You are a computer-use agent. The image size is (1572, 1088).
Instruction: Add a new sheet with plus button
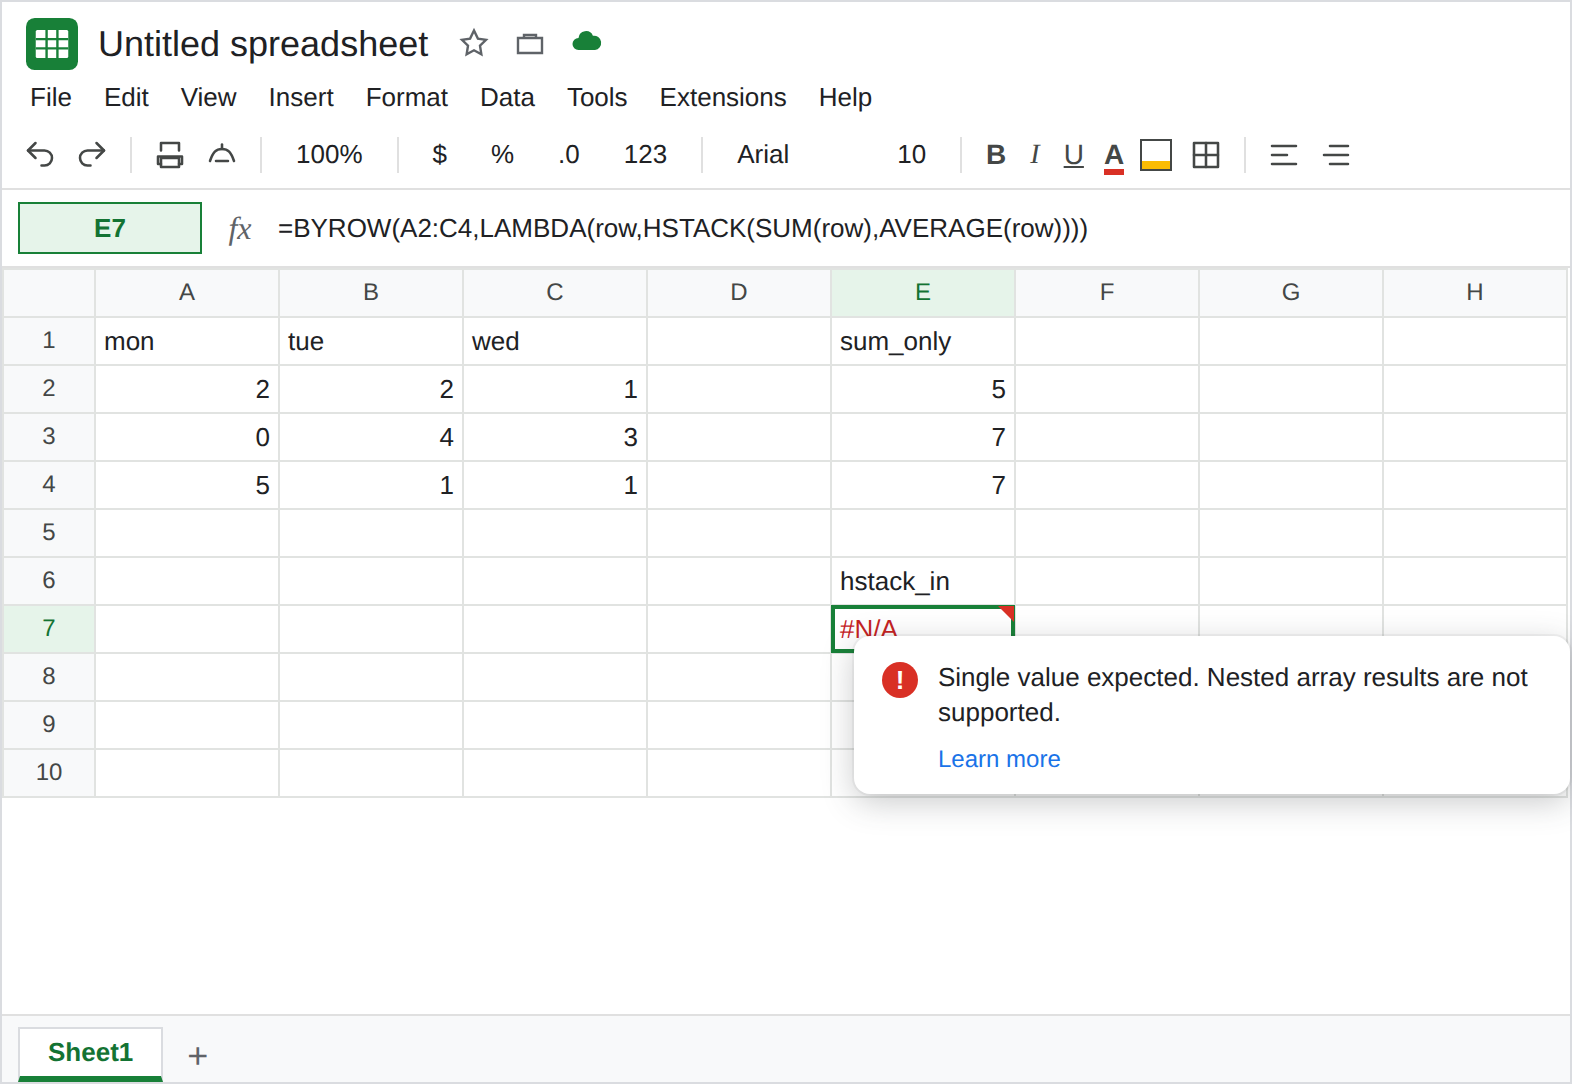[198, 1056]
